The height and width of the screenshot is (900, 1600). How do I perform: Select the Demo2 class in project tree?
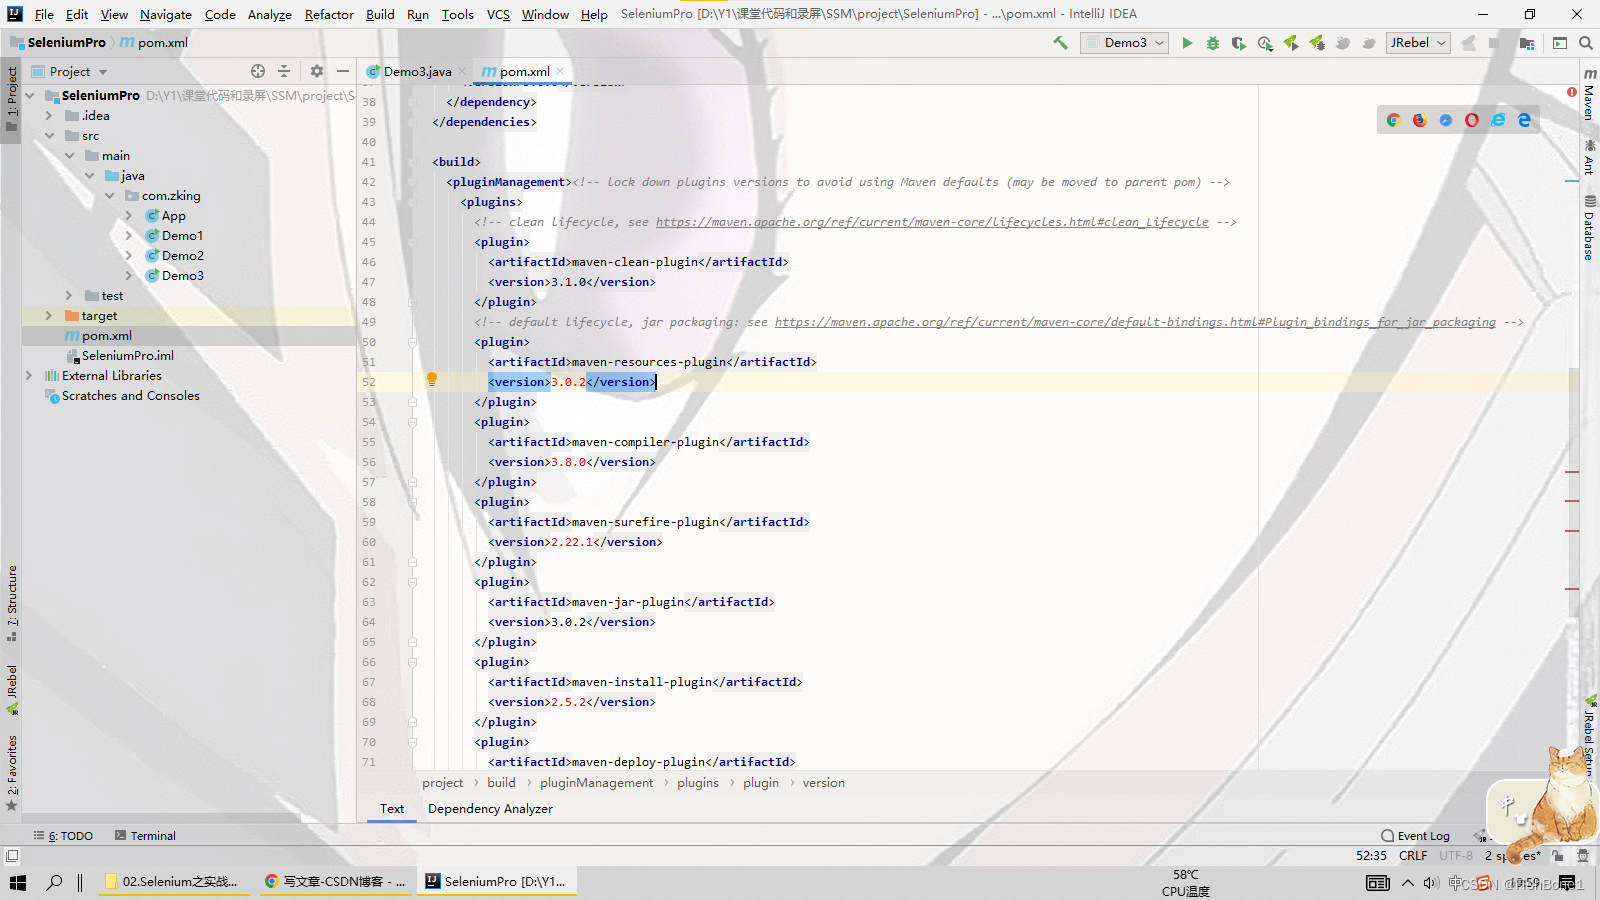tap(182, 256)
